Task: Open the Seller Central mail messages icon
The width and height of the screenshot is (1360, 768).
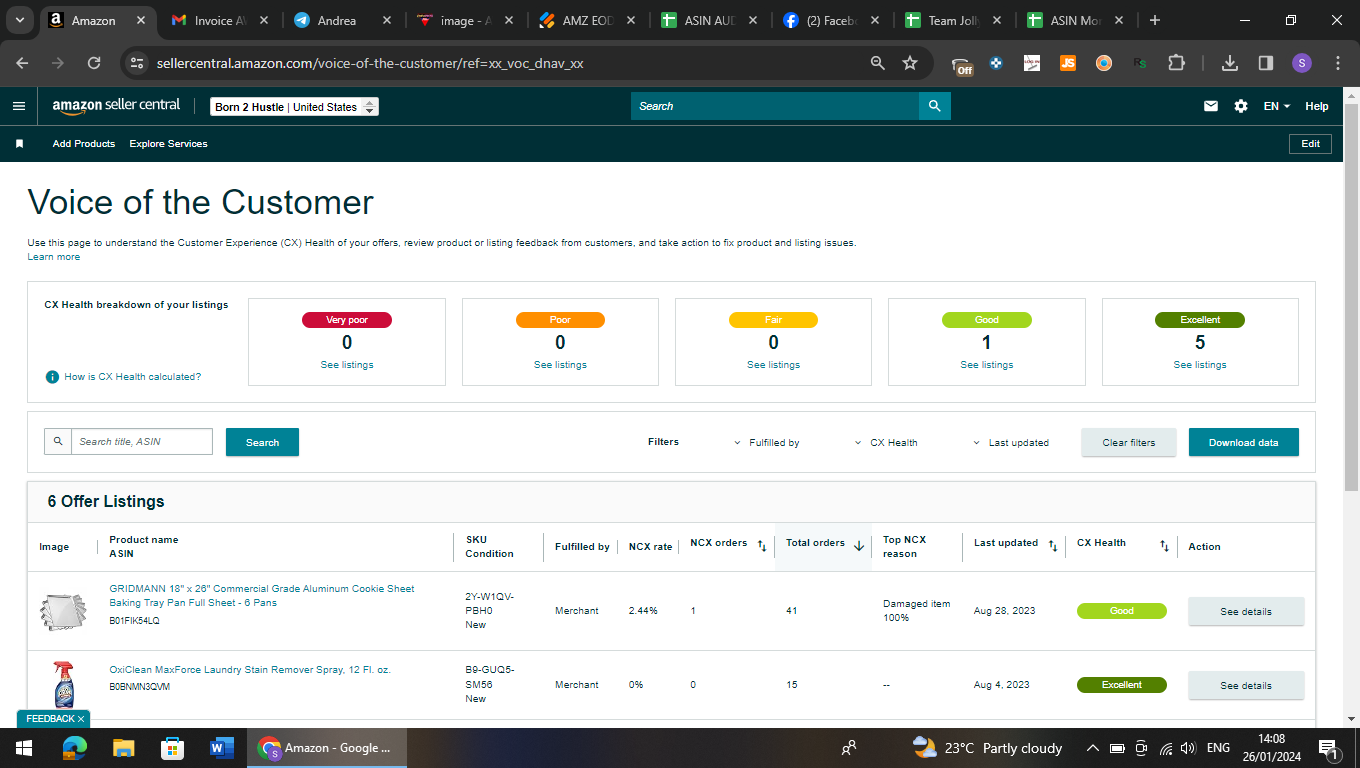Action: [x=1211, y=106]
